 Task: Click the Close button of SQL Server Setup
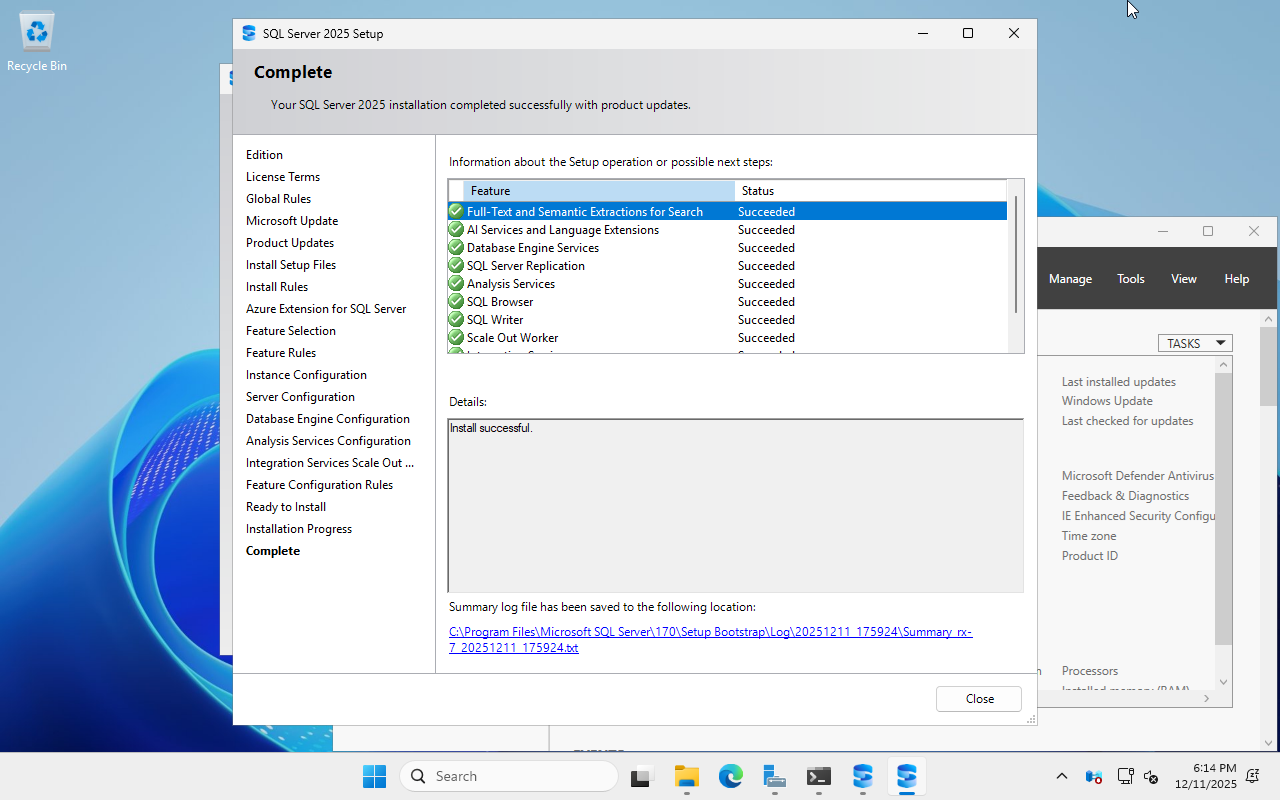978,698
